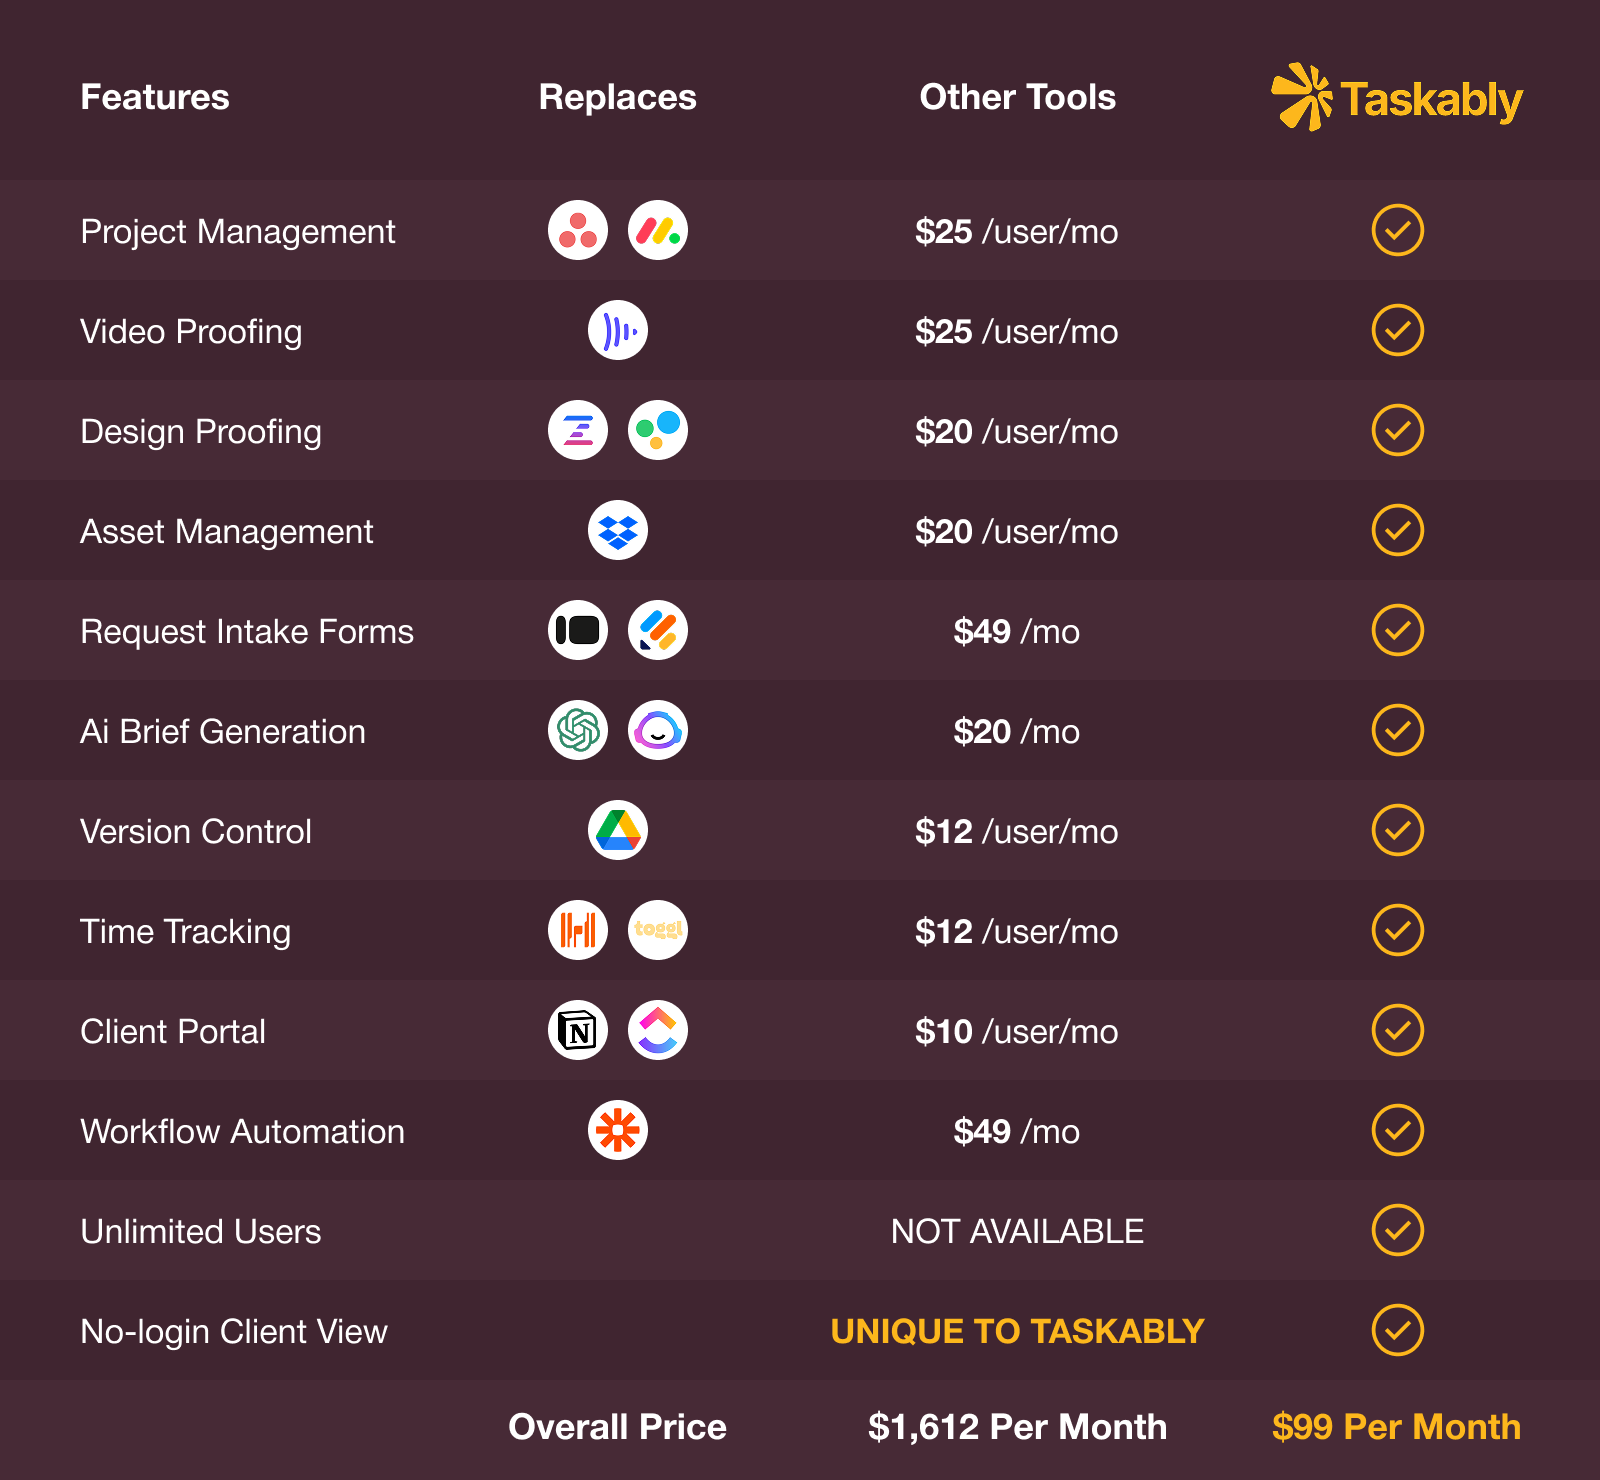
Task: Click the $1,612 Per Month total
Action: pyautogui.click(x=1017, y=1427)
